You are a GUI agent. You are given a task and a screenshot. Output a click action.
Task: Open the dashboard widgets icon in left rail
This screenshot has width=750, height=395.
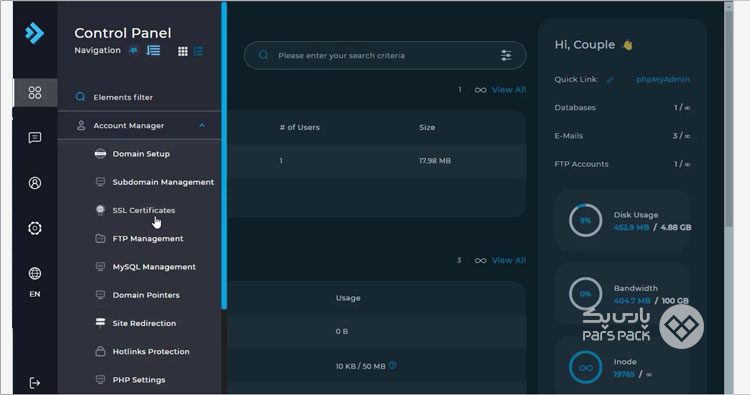pos(34,92)
